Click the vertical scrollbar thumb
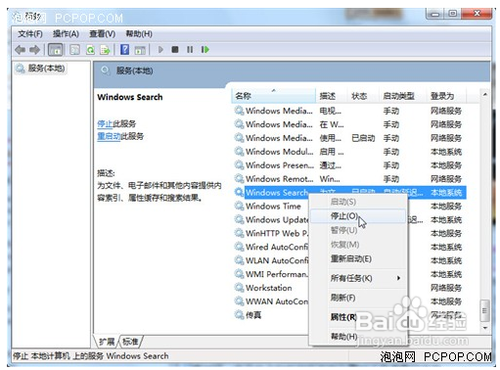Viewport: 500px width, 370px height. 485,311
